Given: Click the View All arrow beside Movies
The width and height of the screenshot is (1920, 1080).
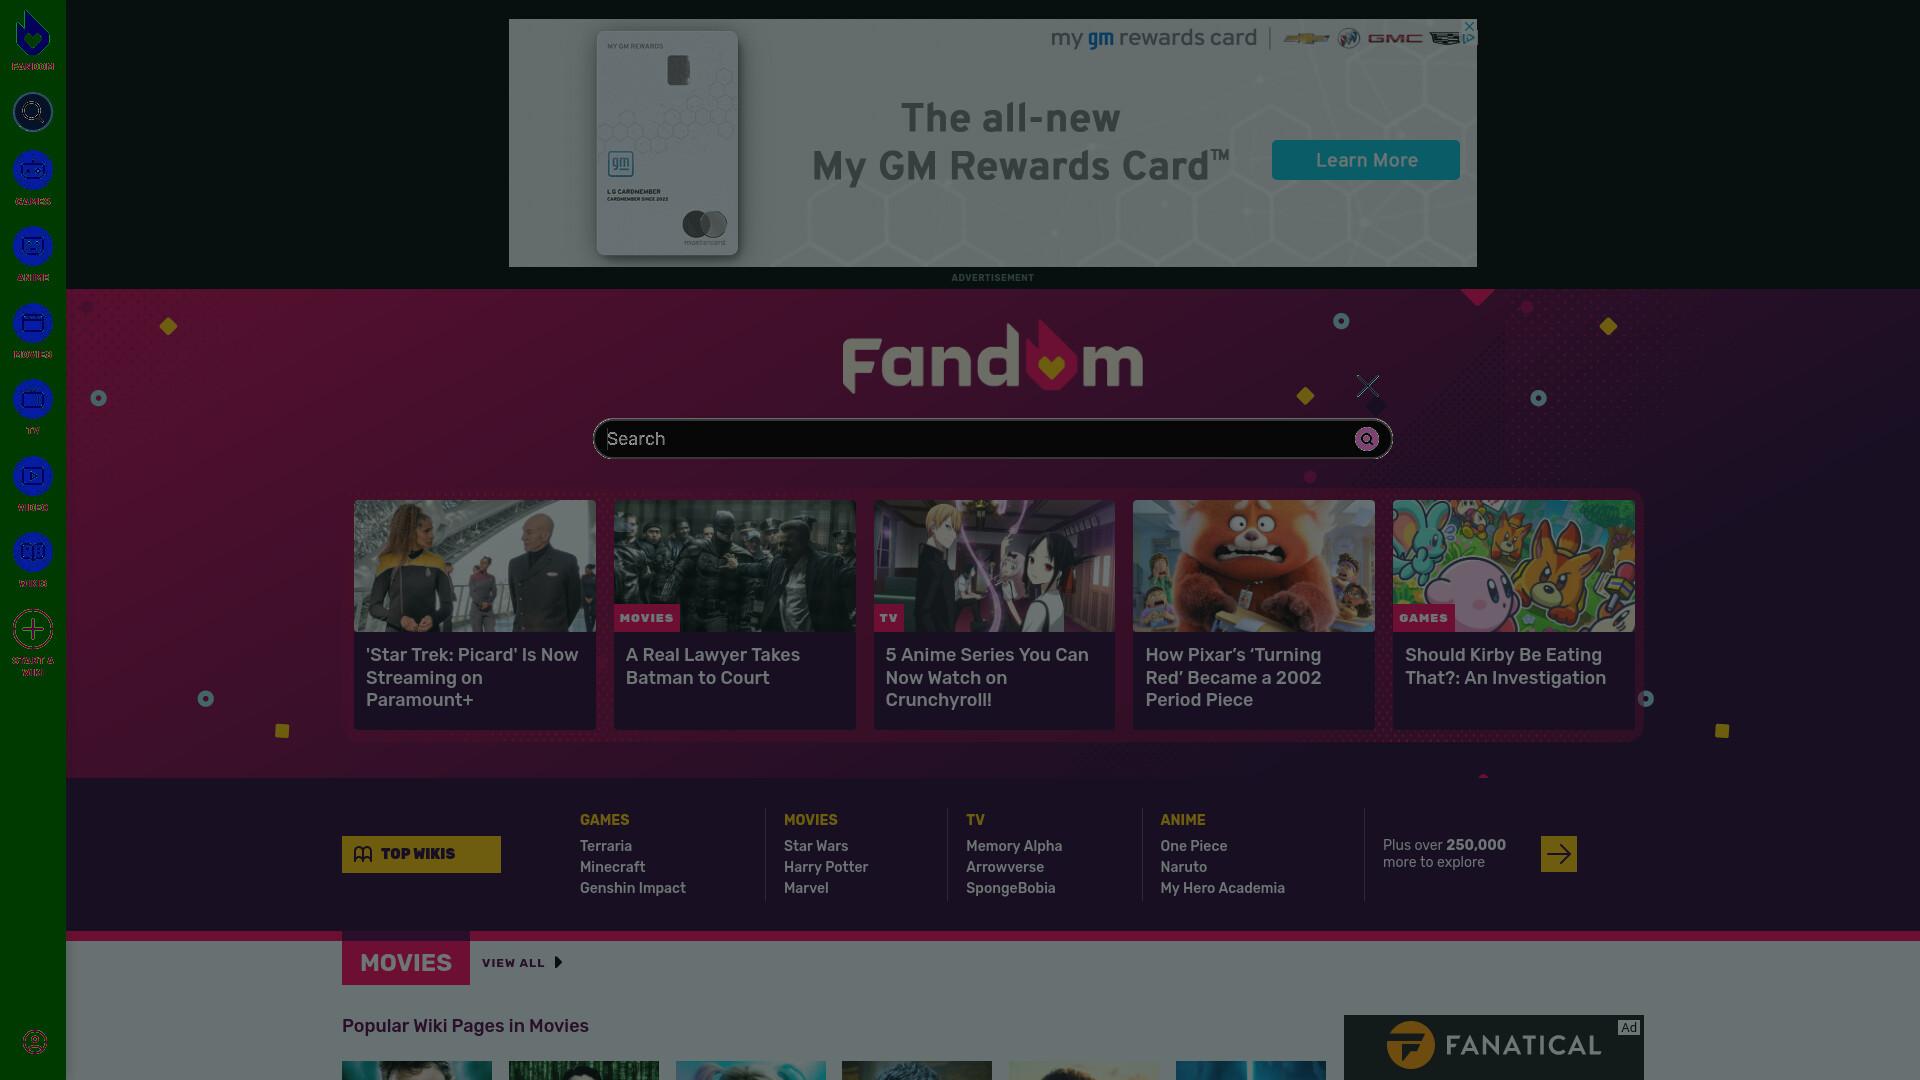Looking at the screenshot, I should 558,962.
